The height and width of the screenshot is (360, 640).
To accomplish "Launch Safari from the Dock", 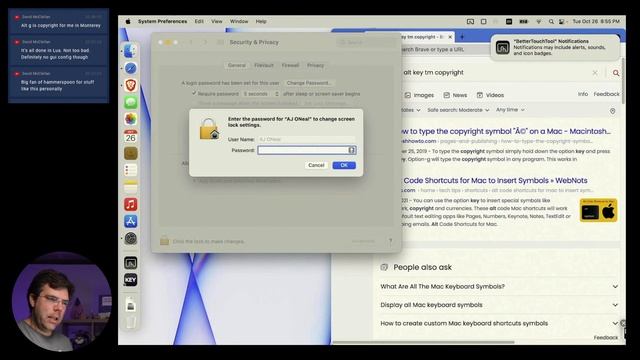I will pyautogui.click(x=131, y=68).
